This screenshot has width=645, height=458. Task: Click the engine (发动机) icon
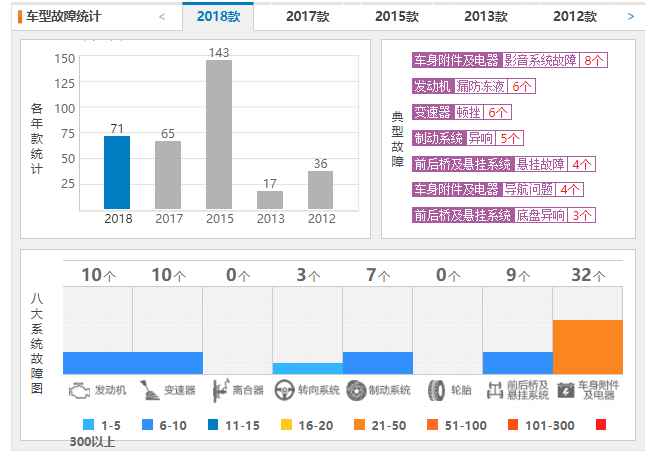coord(79,390)
